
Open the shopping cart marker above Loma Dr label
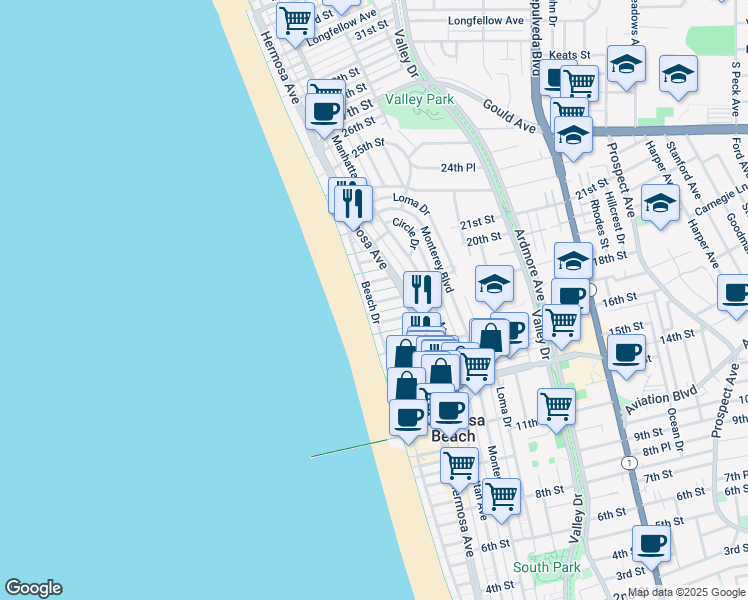click(x=475, y=368)
